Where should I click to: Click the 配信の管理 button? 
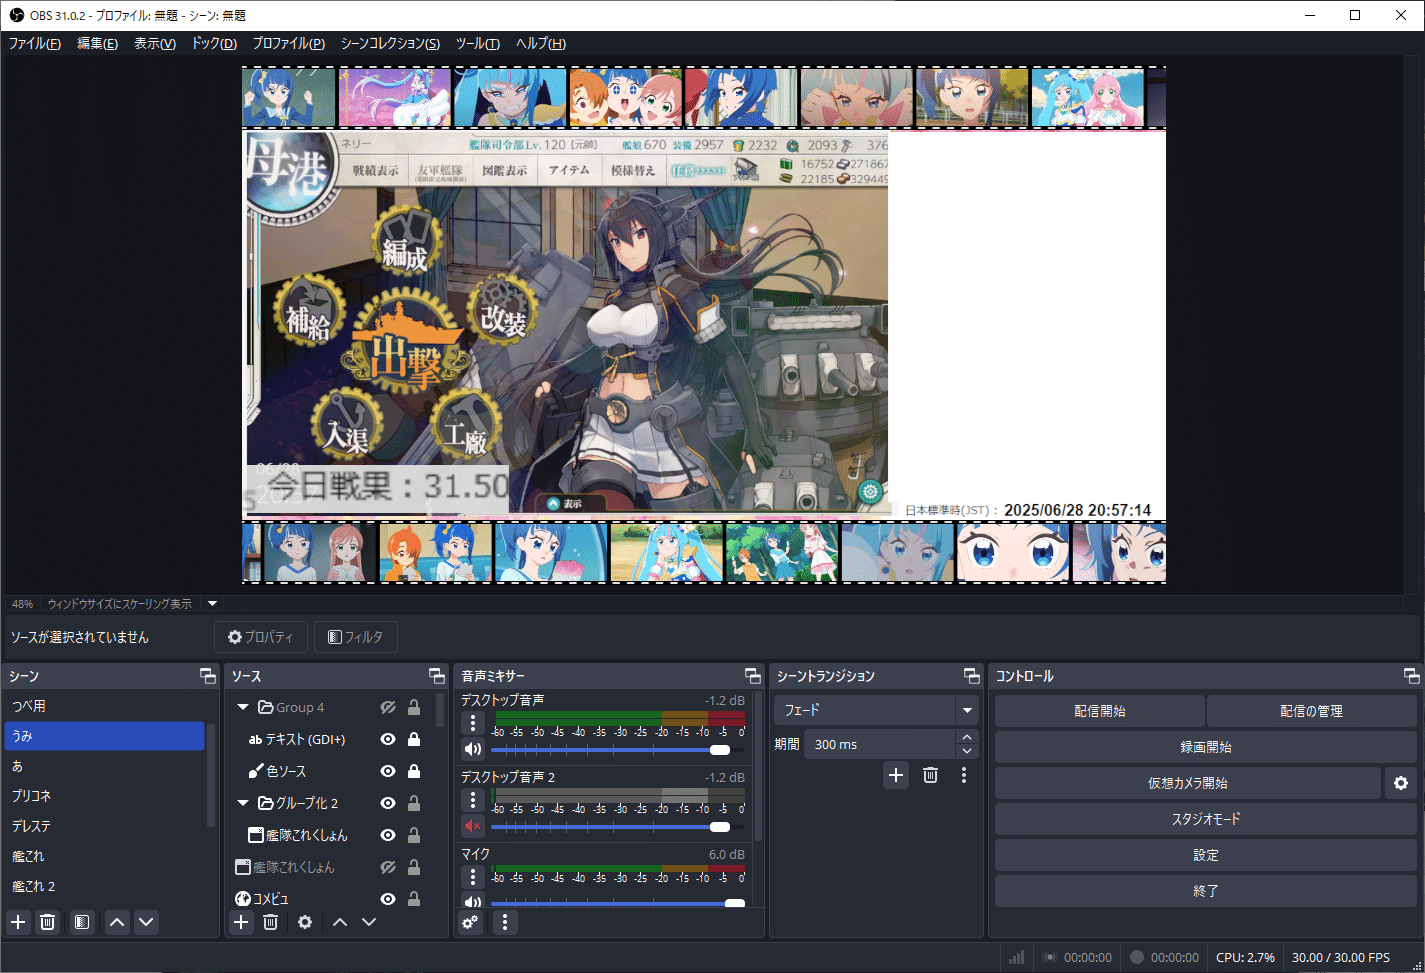click(x=1312, y=711)
